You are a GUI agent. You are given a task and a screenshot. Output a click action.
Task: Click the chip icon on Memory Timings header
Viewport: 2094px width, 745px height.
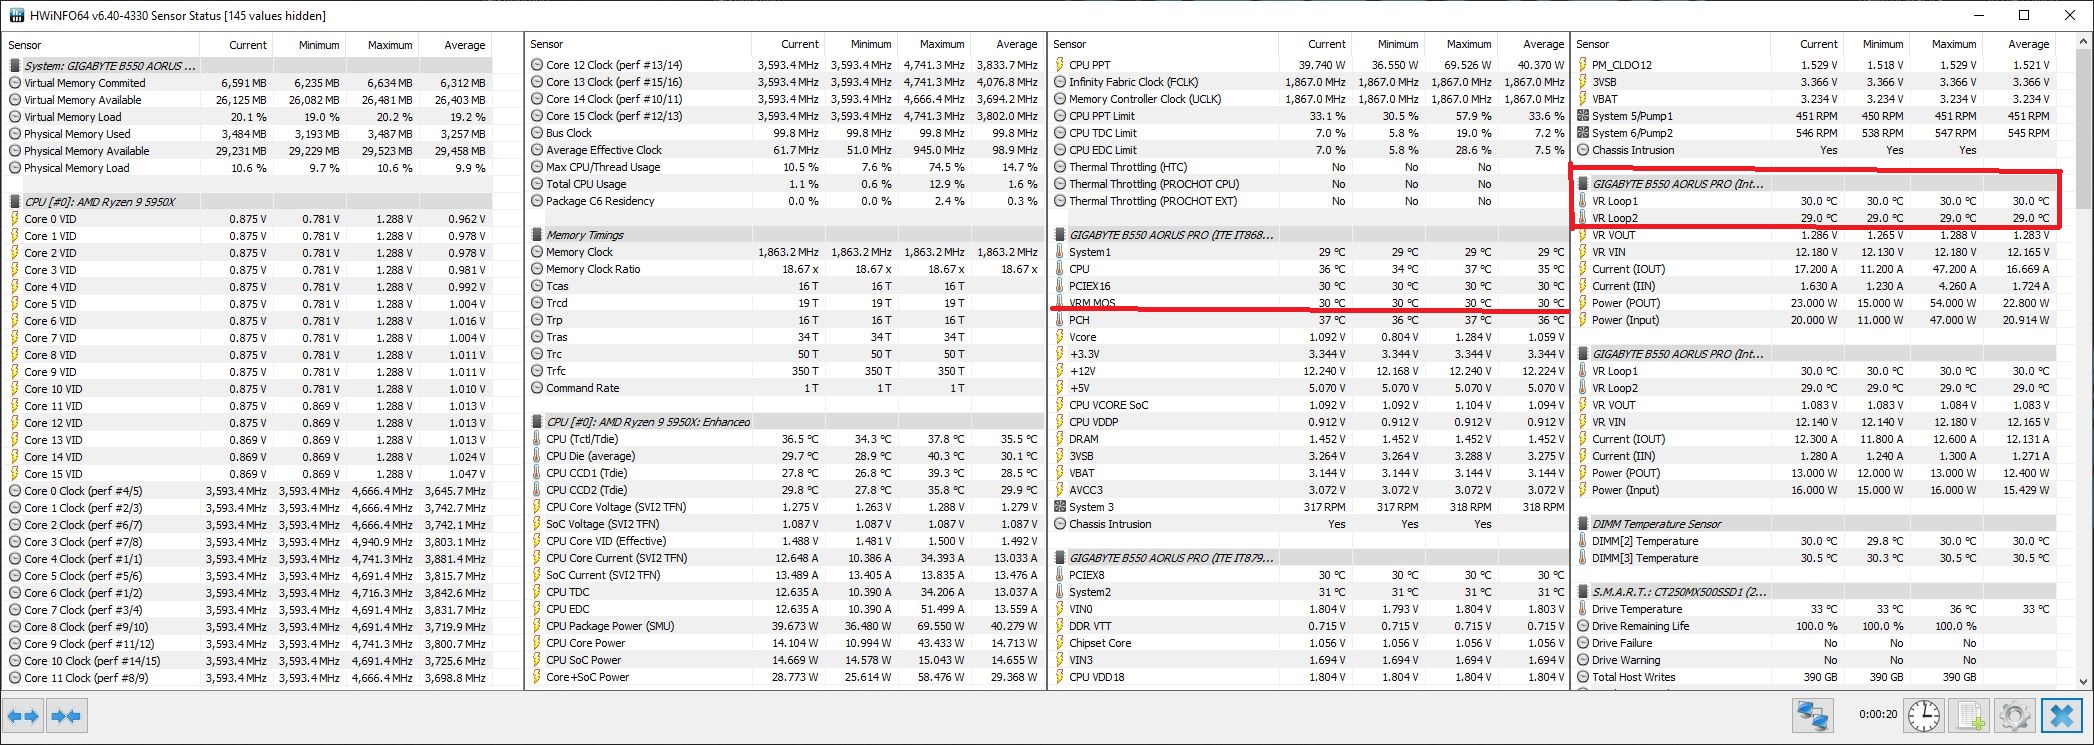(x=537, y=235)
